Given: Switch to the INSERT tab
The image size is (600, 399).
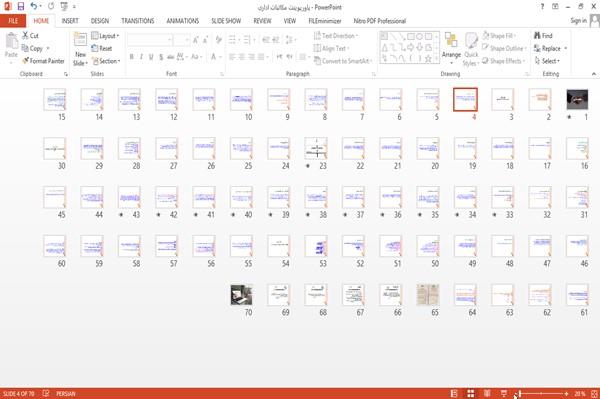Looking at the screenshot, I should pyautogui.click(x=70, y=21).
